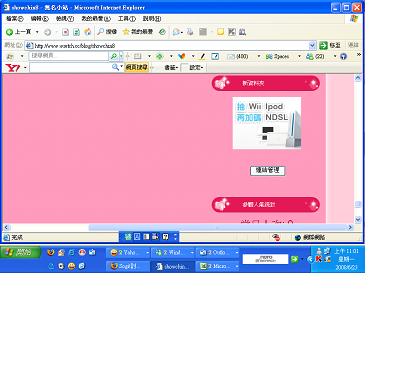The height and width of the screenshot is (384, 393).
Task: Click the blue help icon in MSN toolbar
Action: [x=343, y=56]
